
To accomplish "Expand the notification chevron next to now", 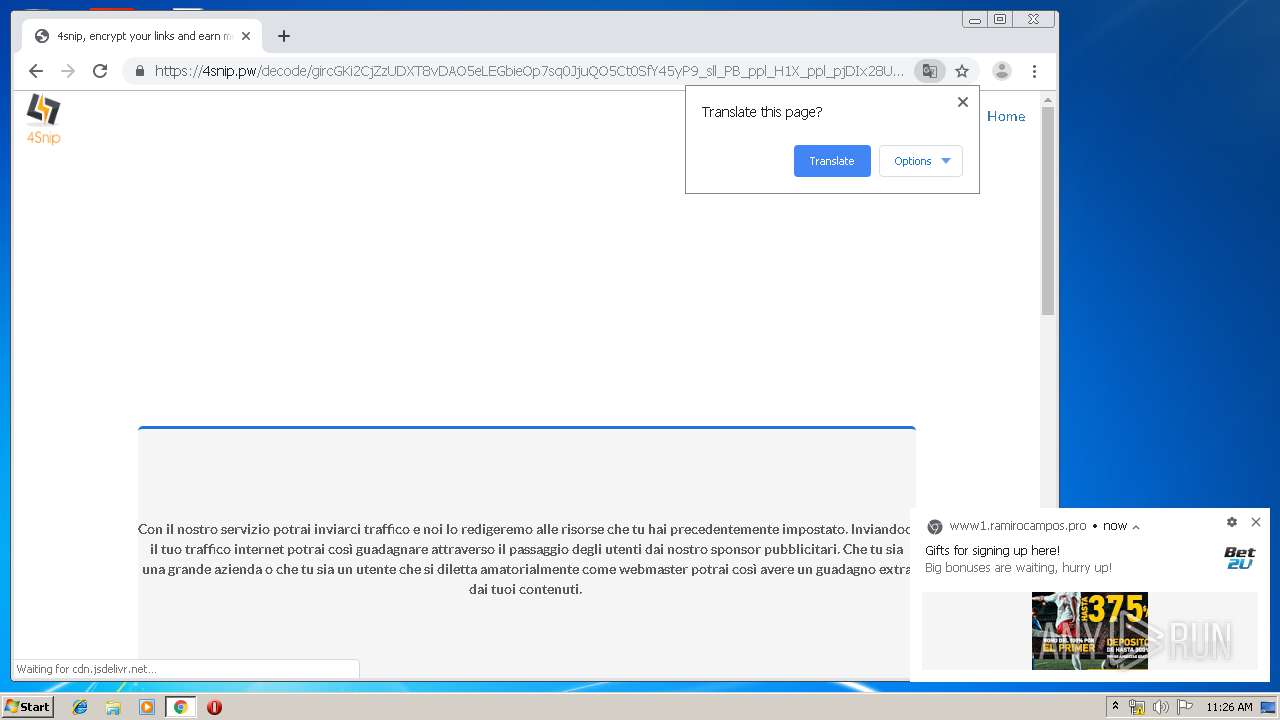I will tap(1136, 527).
